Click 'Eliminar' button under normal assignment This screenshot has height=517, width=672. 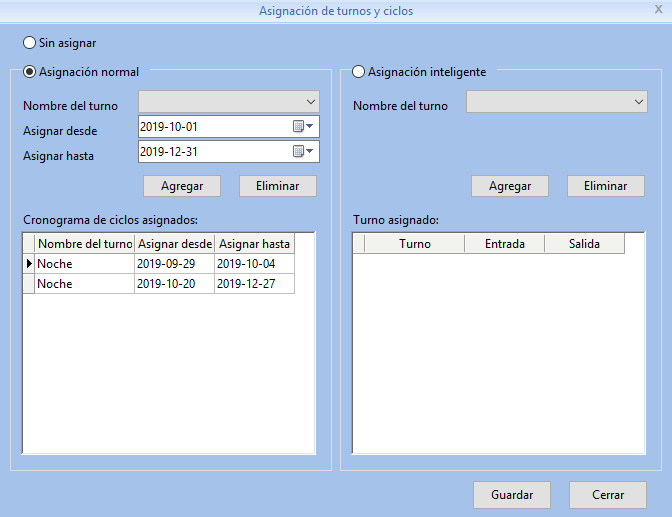(278, 186)
